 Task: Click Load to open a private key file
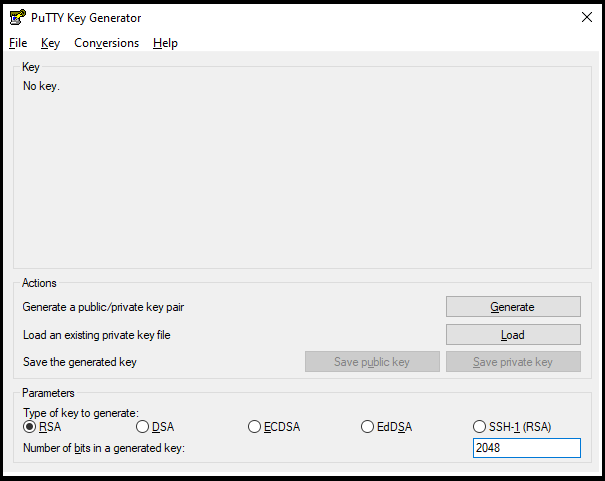coord(513,335)
